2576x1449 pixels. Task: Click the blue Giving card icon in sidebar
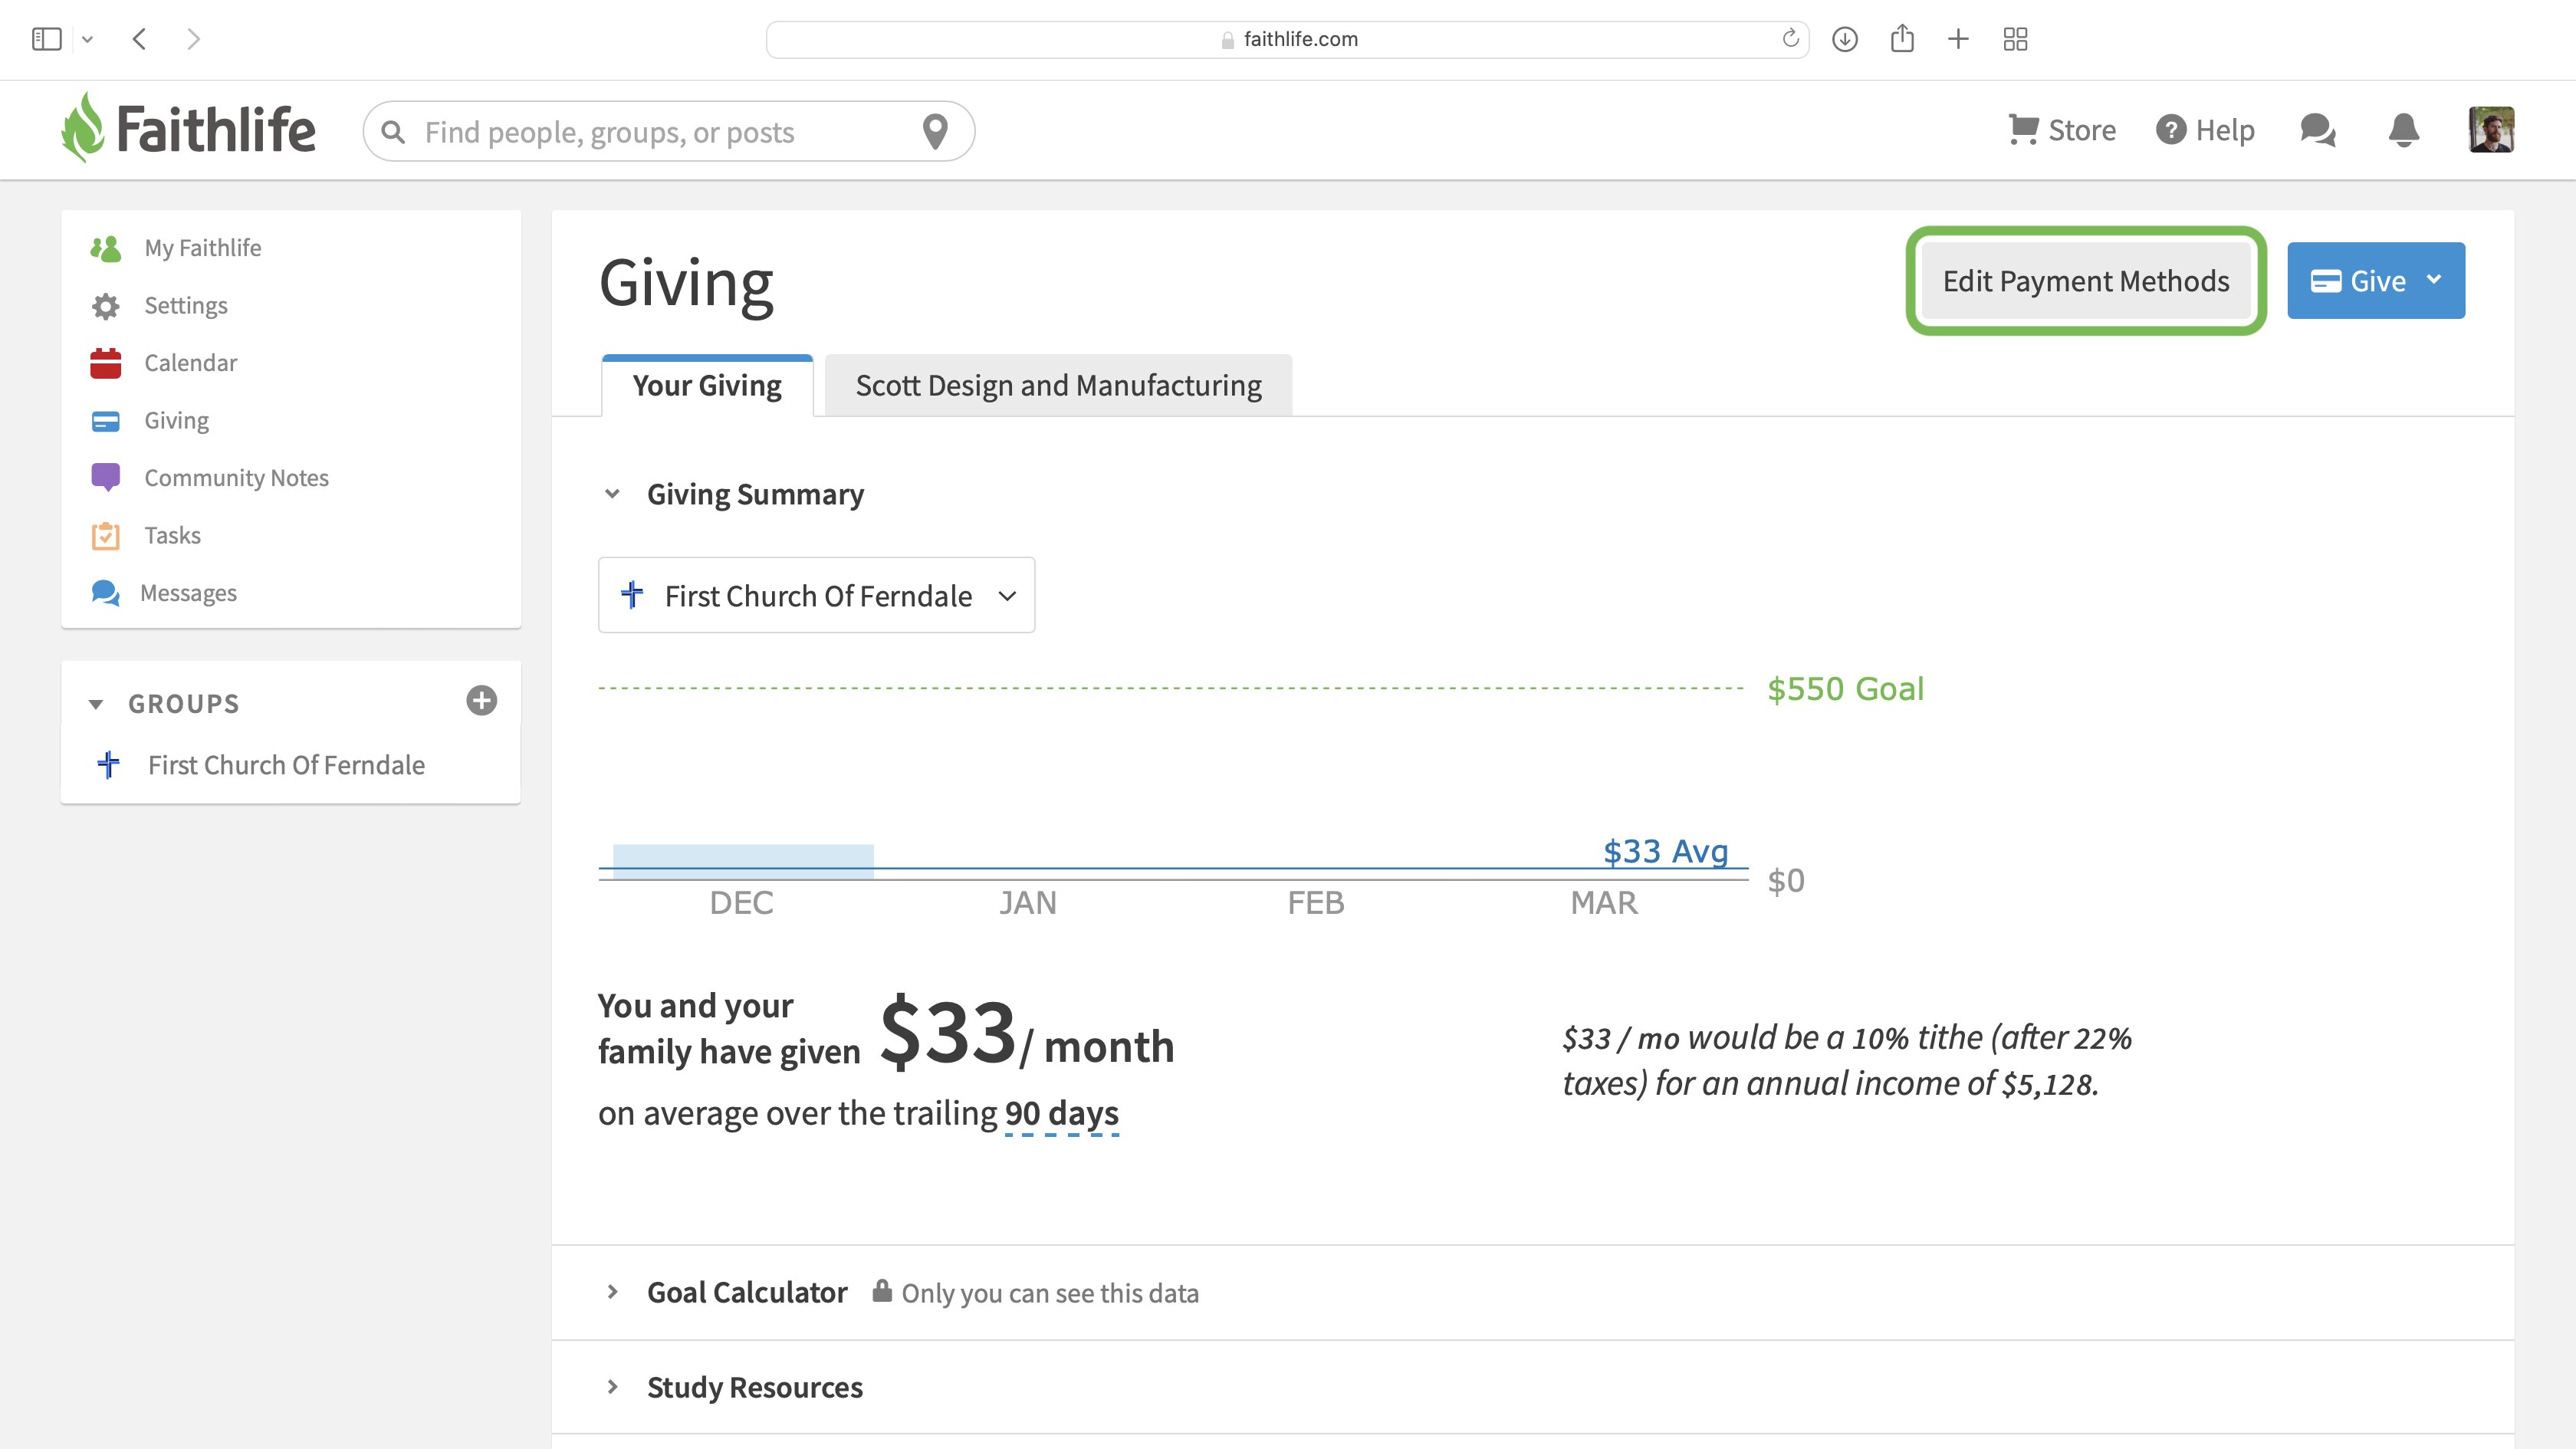pyautogui.click(x=105, y=421)
